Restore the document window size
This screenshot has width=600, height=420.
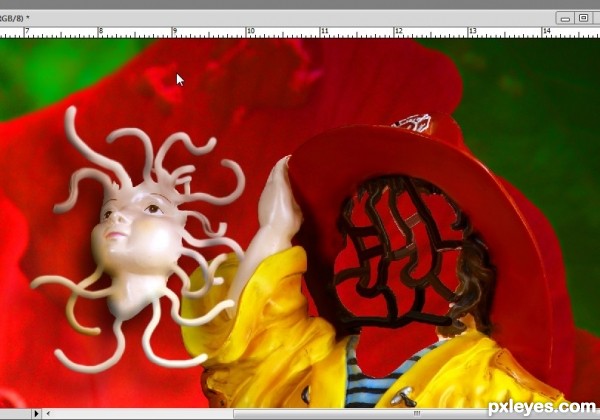(x=583, y=18)
